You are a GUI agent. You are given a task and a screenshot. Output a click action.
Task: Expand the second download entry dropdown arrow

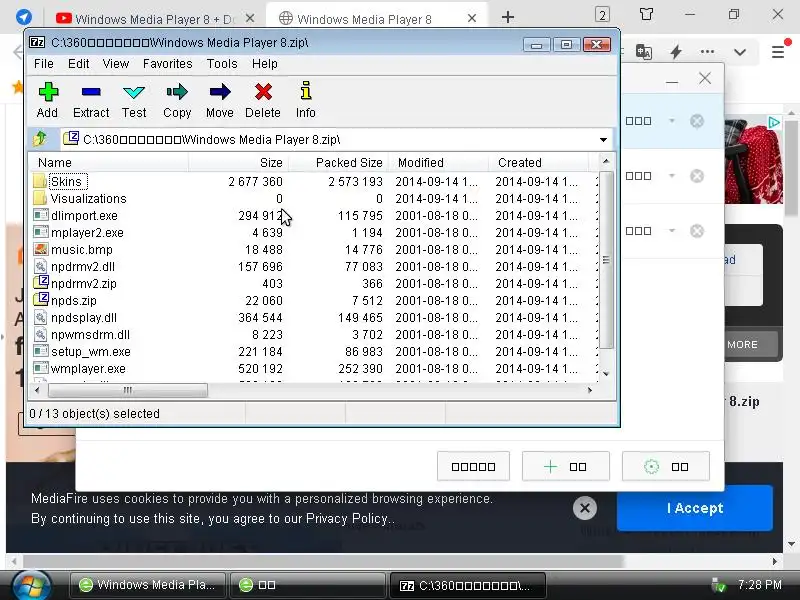click(x=672, y=176)
